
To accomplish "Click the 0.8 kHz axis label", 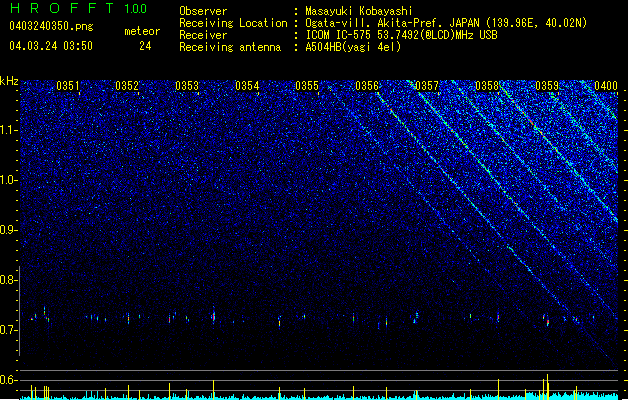I will (x=9, y=280).
